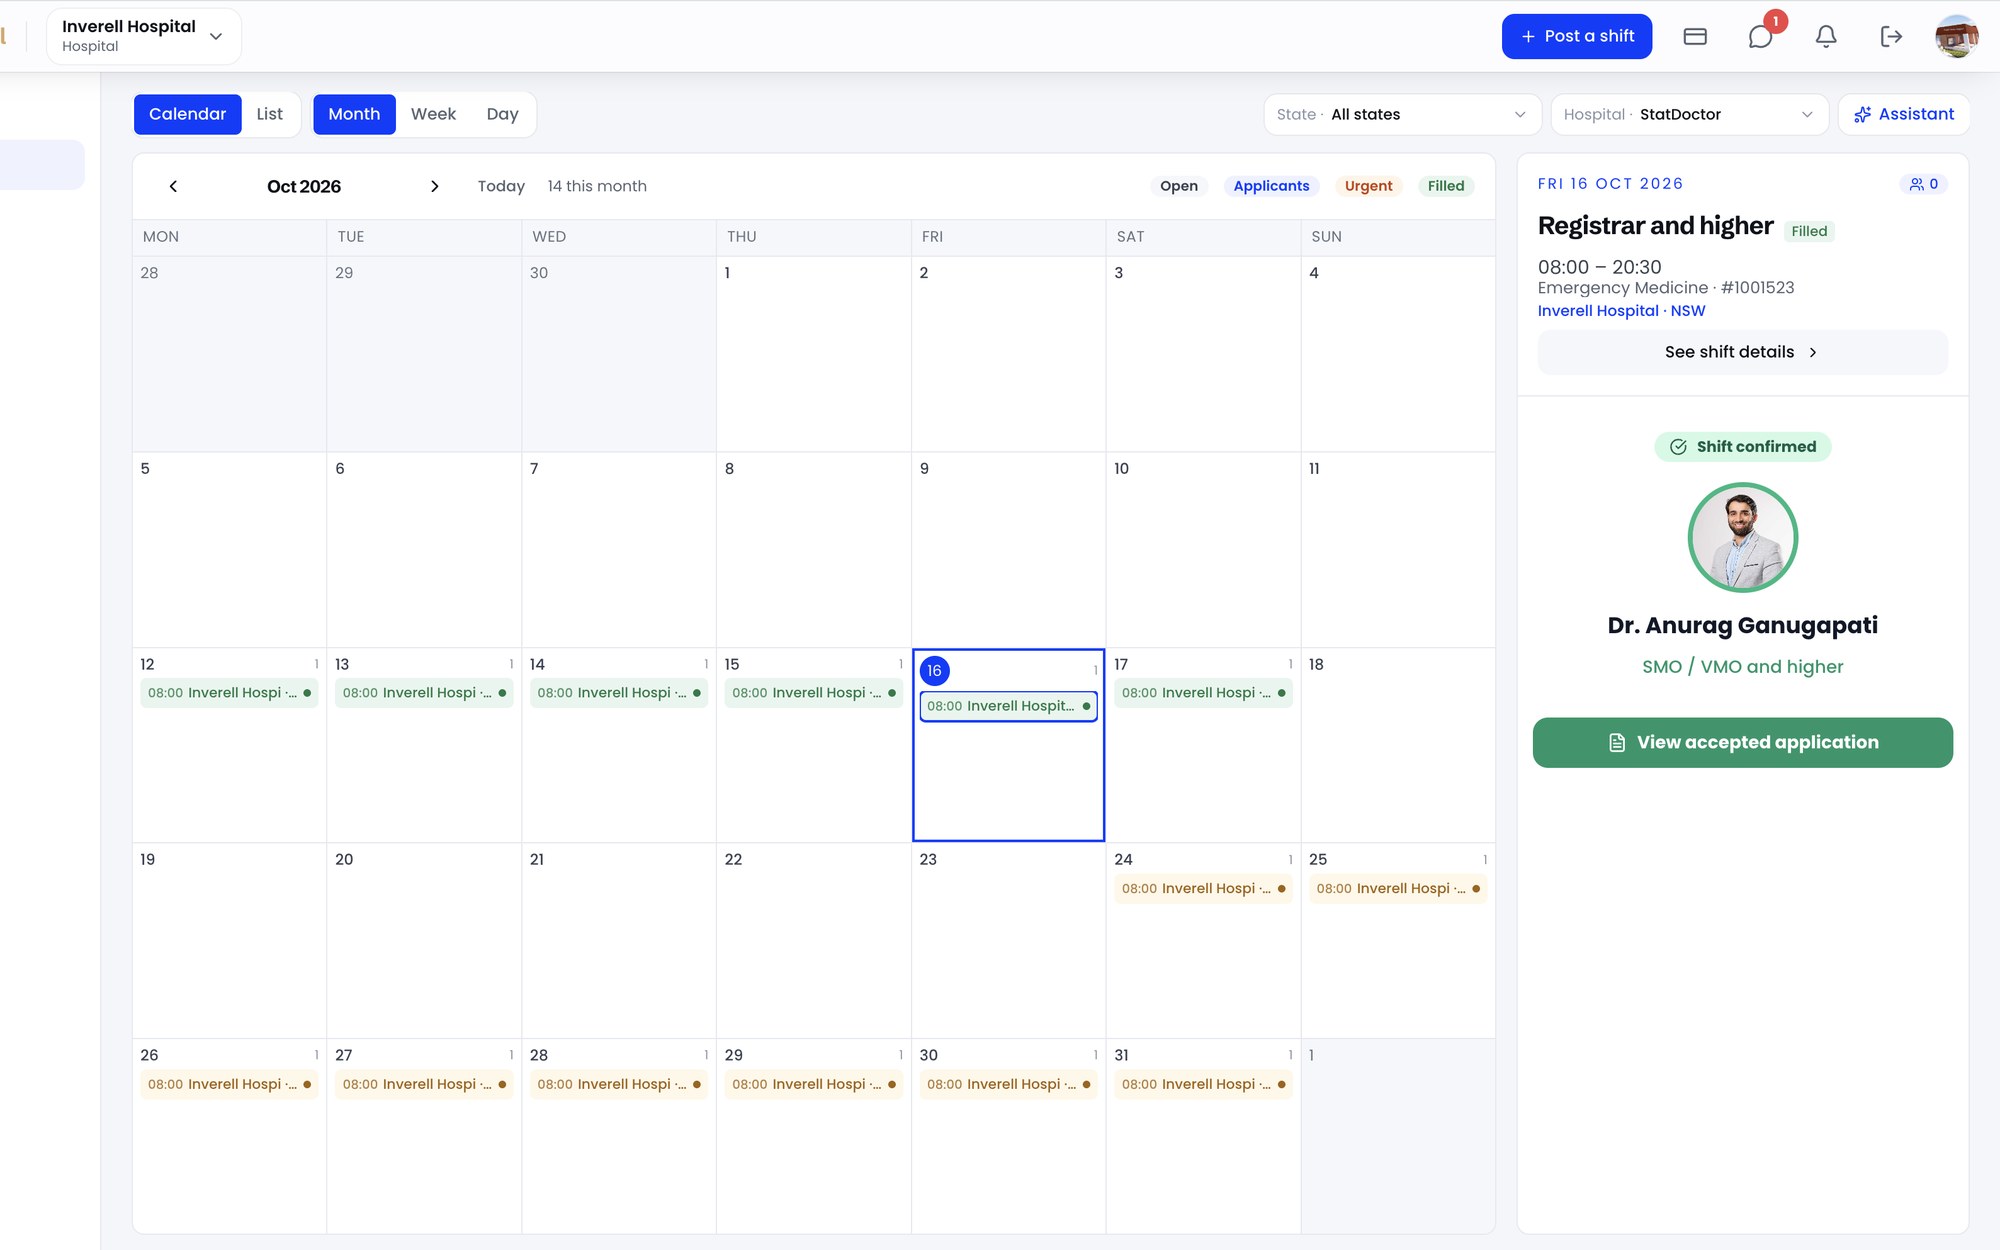
Task: Open the Hospital StatDoctor dropdown
Action: point(1689,114)
